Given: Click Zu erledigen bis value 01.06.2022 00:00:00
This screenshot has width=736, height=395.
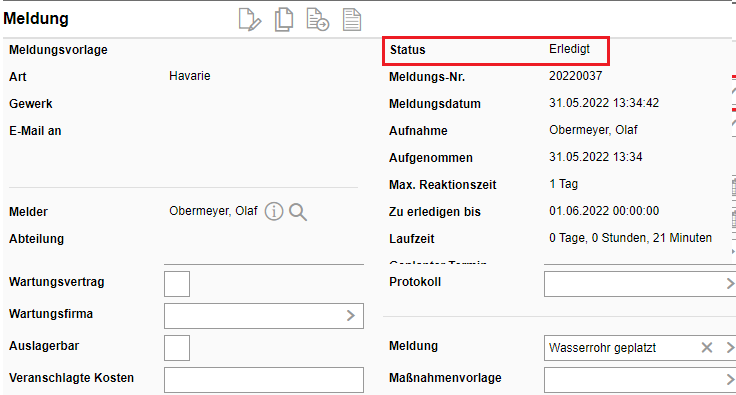Looking at the screenshot, I should pyautogui.click(x=604, y=211).
